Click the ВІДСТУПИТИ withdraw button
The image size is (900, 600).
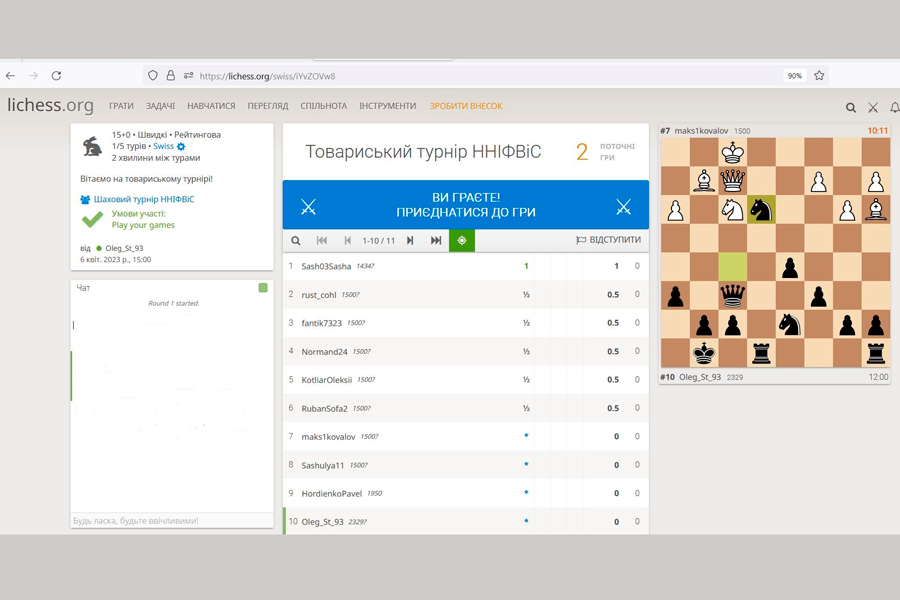click(x=609, y=240)
